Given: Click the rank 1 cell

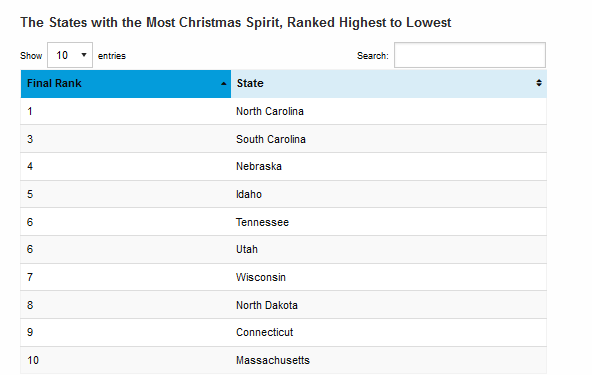Looking at the screenshot, I should coord(126,111).
